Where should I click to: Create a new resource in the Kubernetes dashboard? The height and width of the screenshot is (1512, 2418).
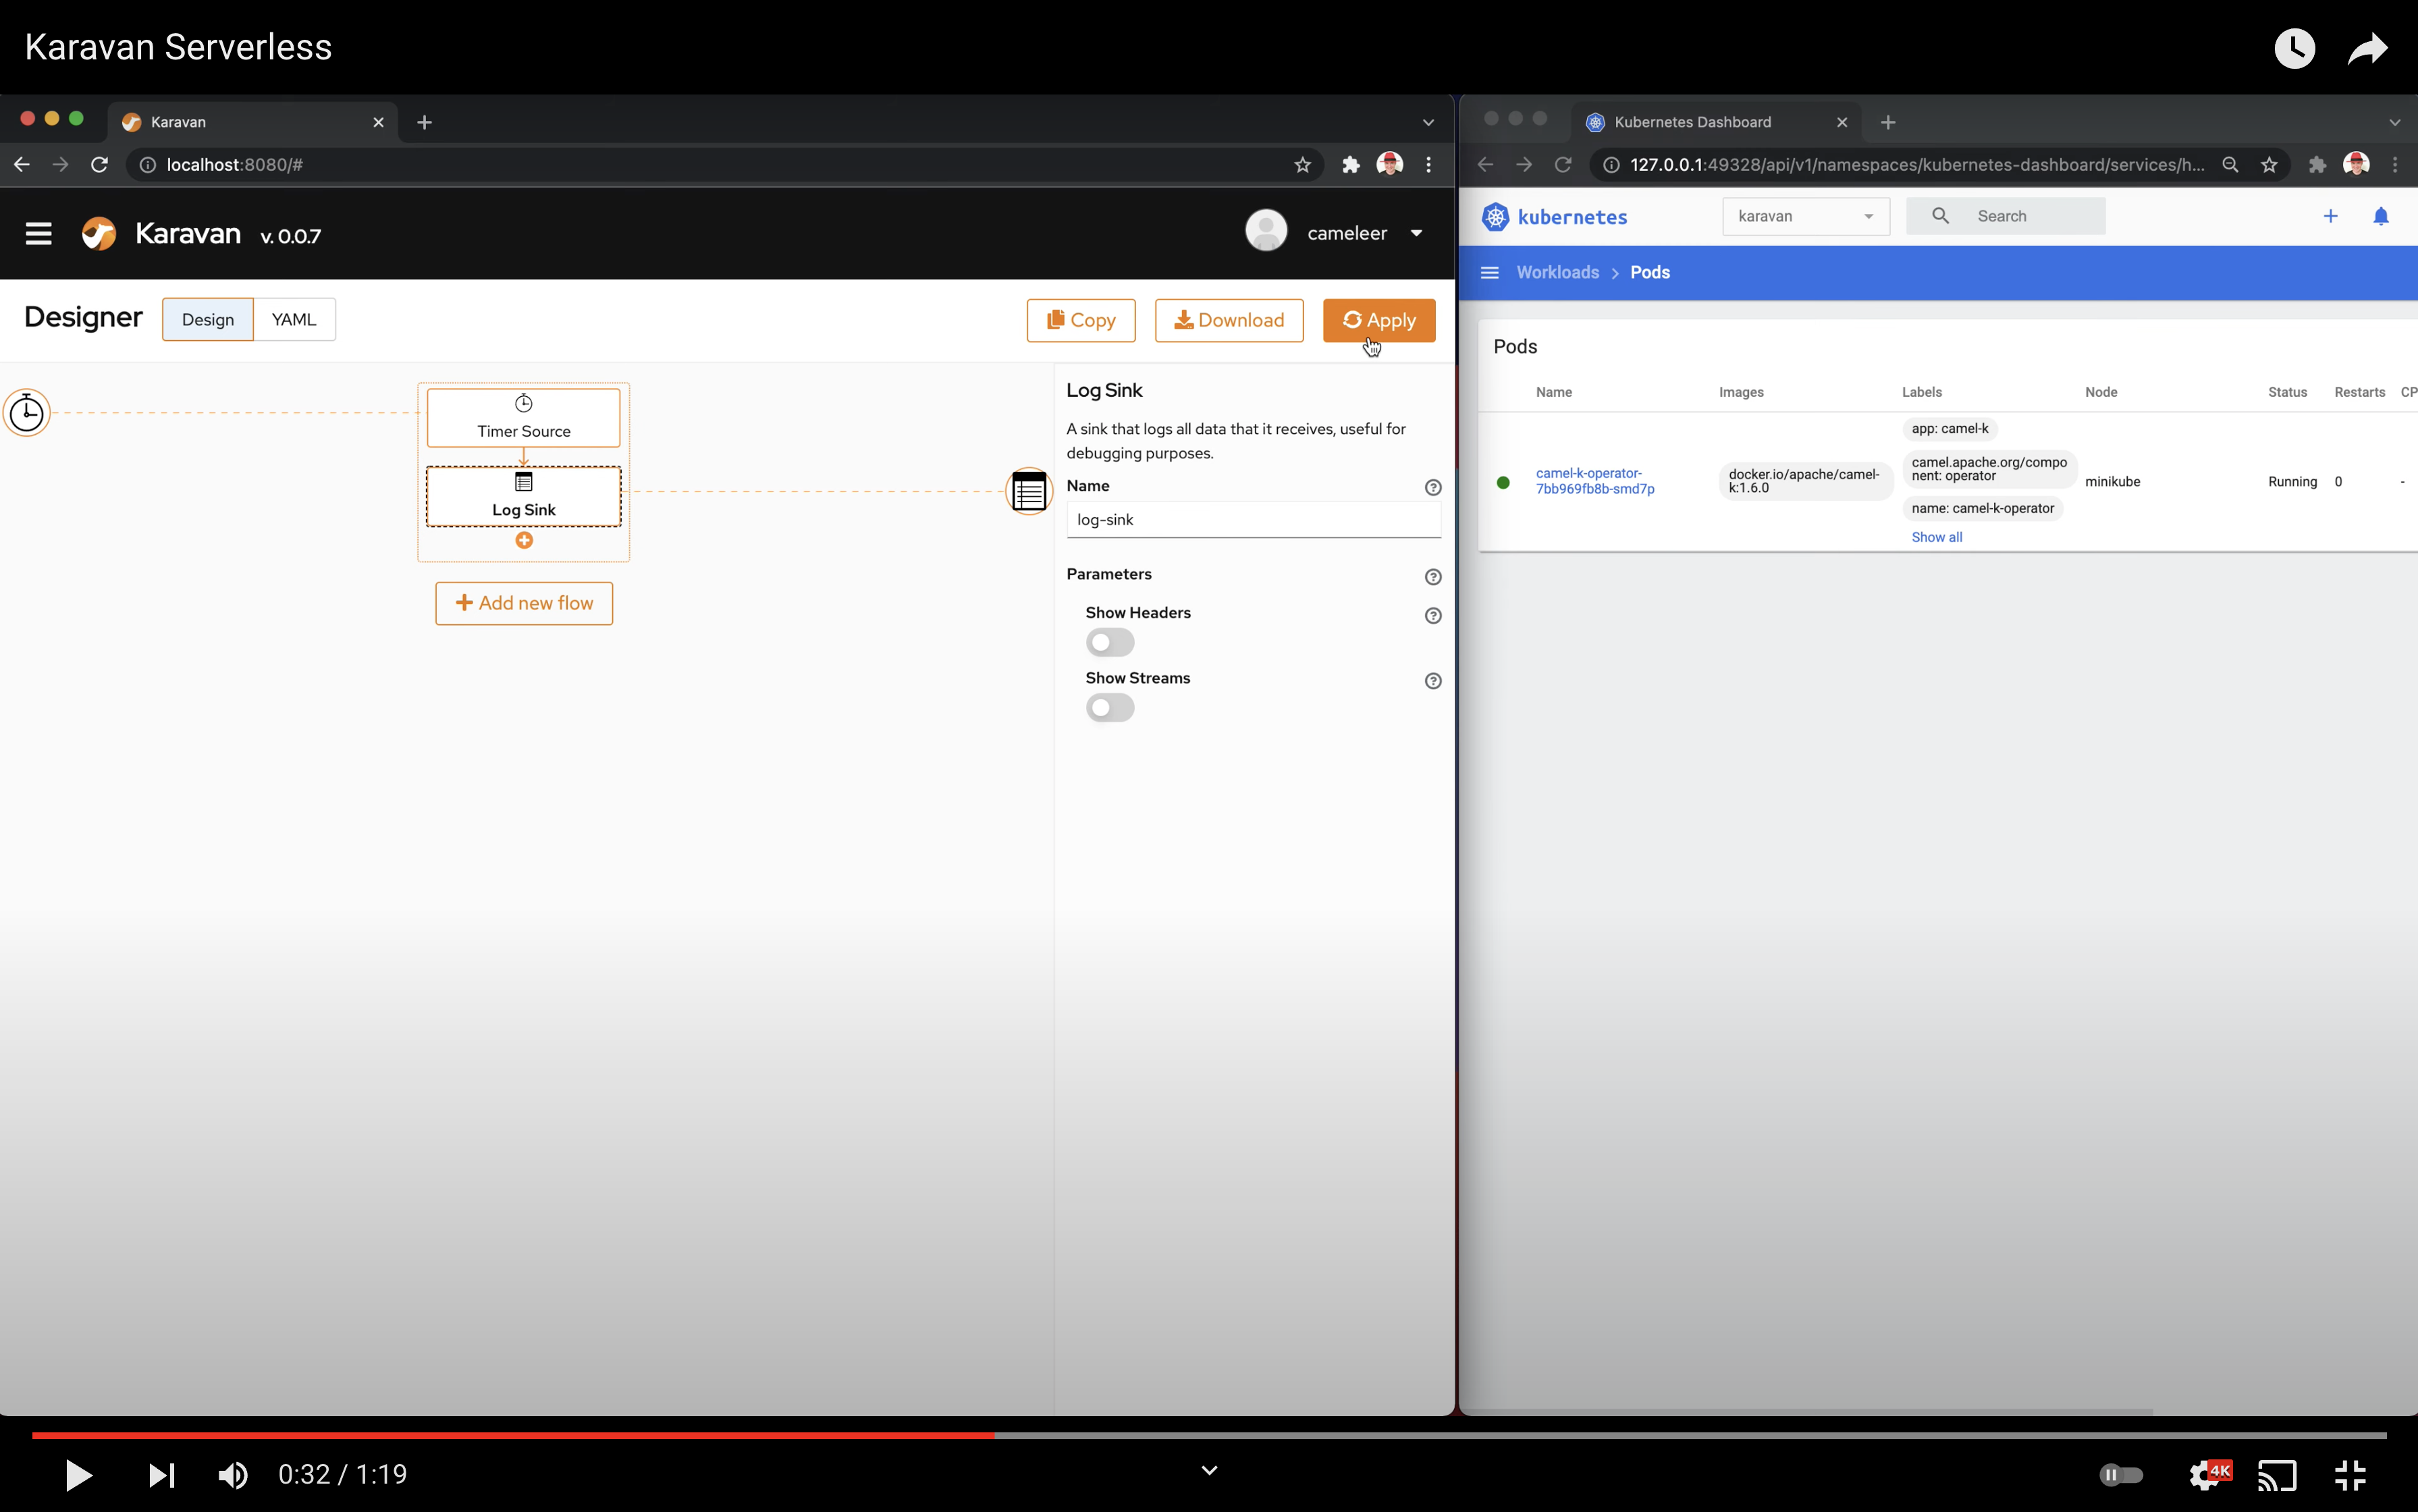click(2330, 215)
